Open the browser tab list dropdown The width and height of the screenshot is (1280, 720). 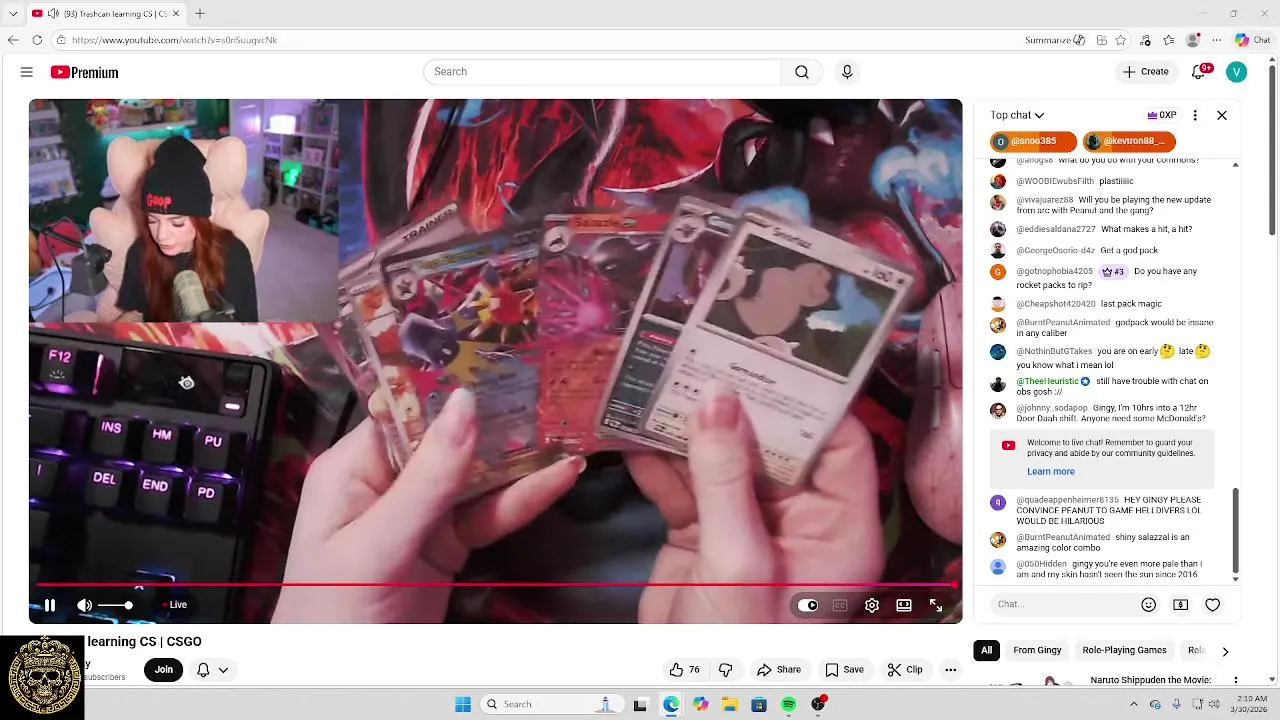click(13, 13)
